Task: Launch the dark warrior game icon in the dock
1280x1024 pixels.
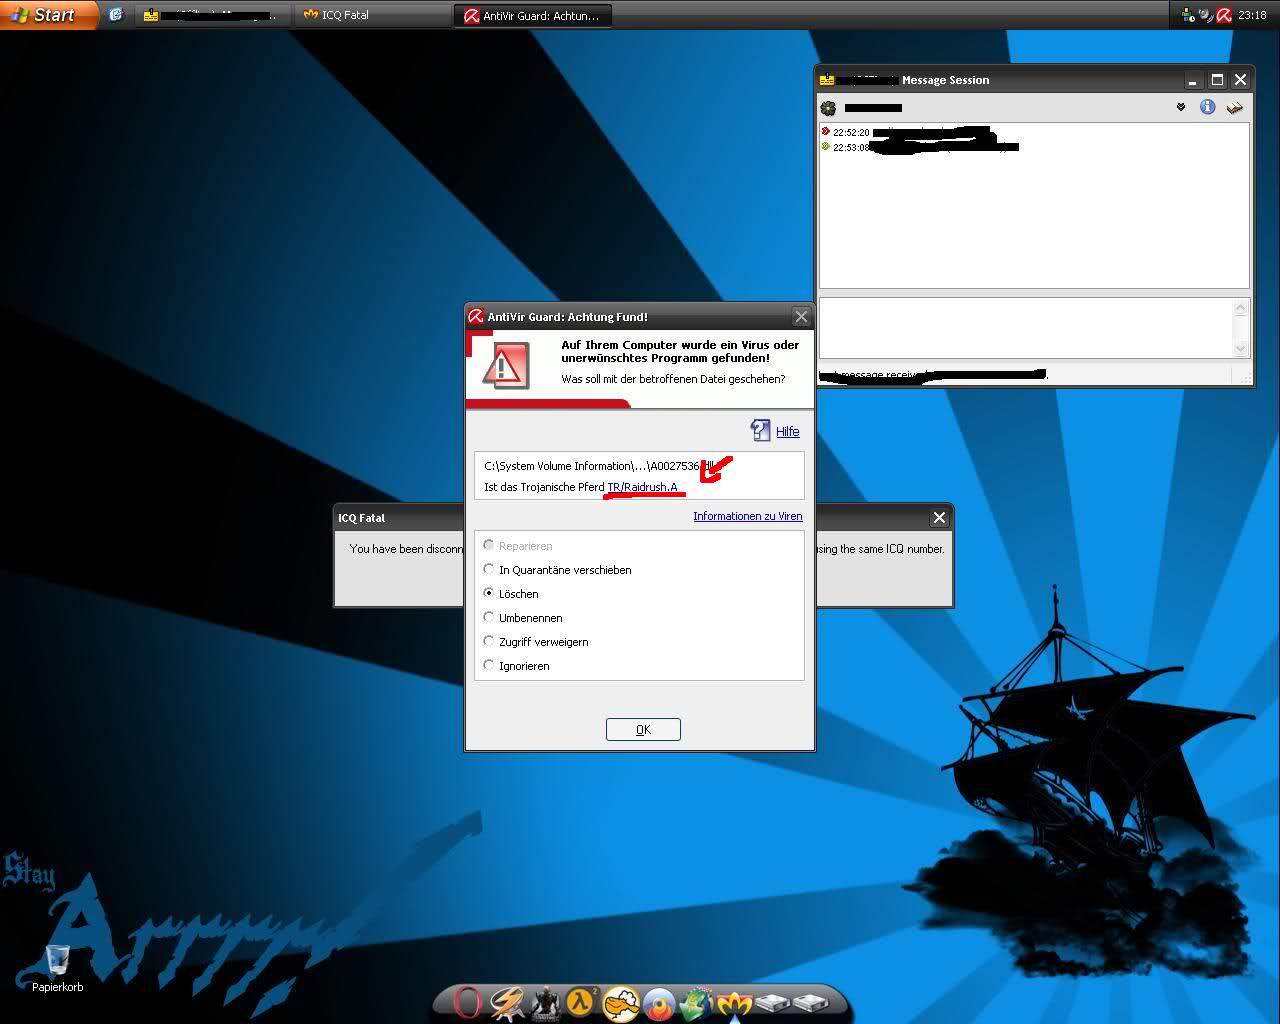Action: coord(546,1002)
